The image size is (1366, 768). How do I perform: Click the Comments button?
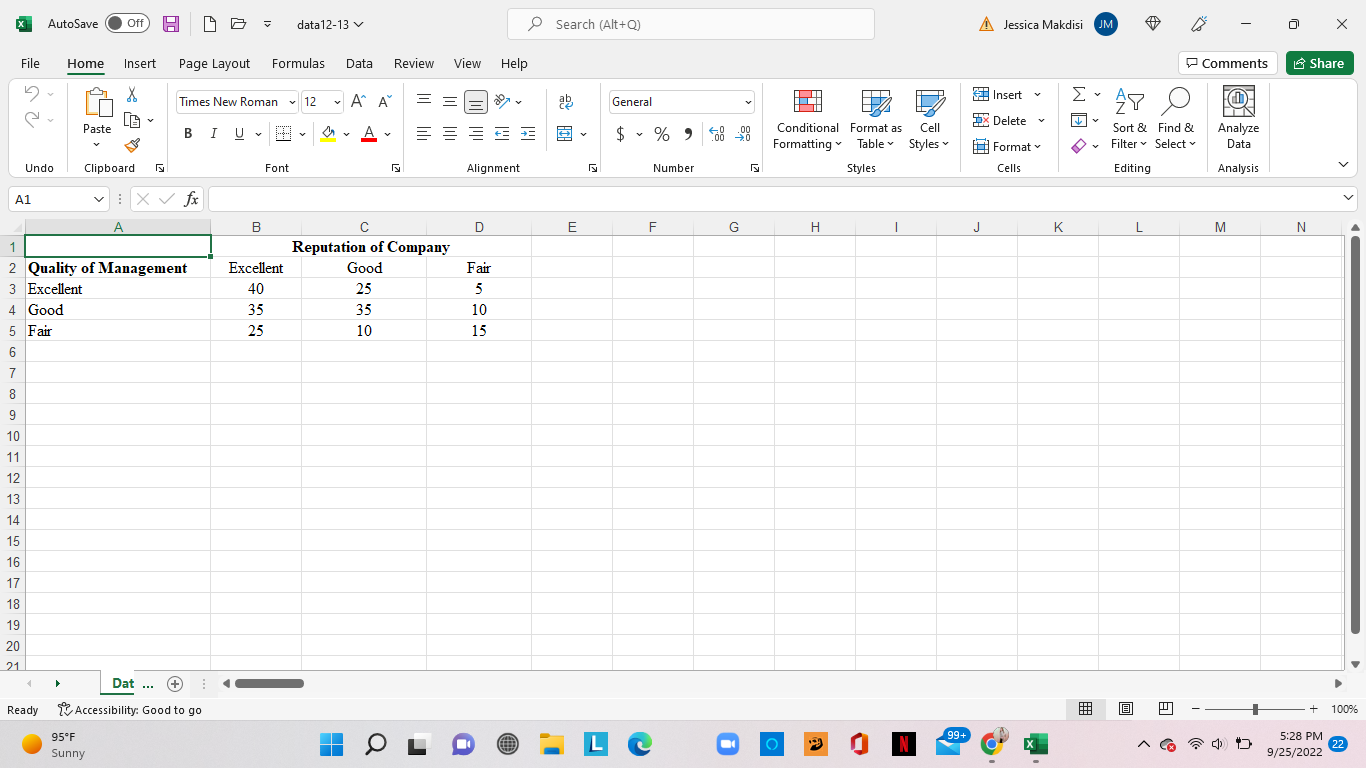[1227, 63]
